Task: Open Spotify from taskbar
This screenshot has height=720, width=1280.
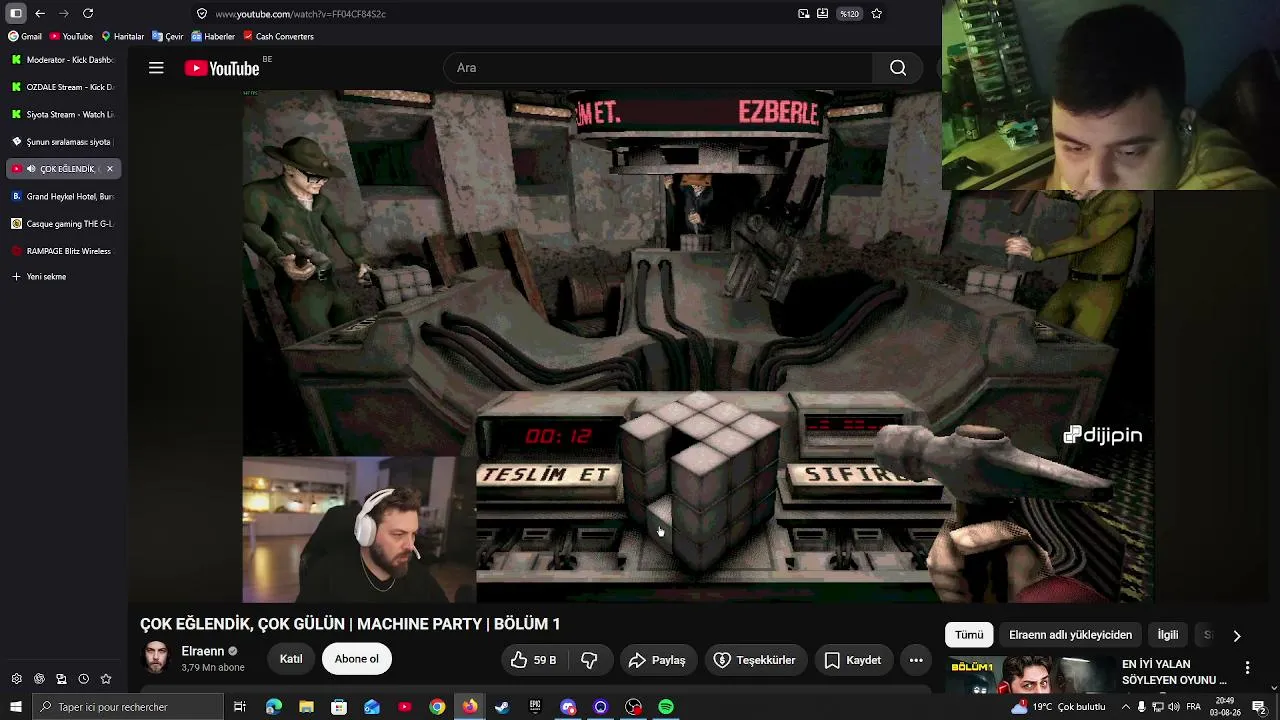Action: (x=666, y=707)
